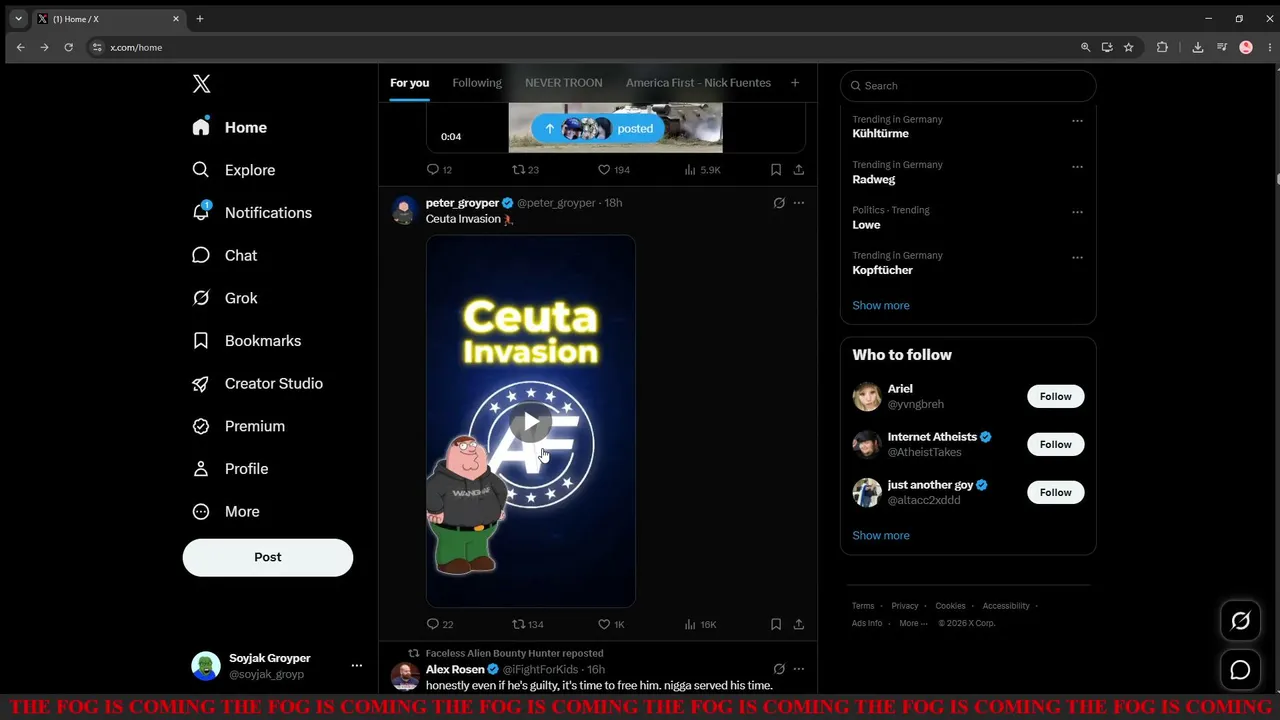Show more trending topics
This screenshot has width=1280, height=720.
click(x=880, y=305)
